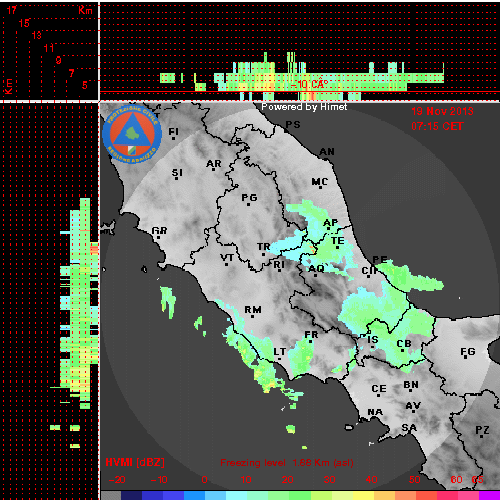This screenshot has width=500, height=500.
Task: Click the Protezione Civile Abruzzo logo
Action: (132, 134)
